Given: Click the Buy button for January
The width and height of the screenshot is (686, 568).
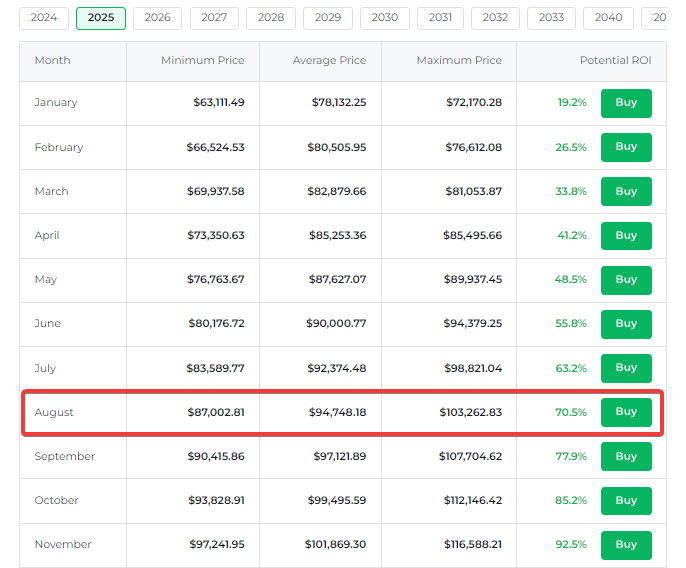Looking at the screenshot, I should click(626, 103).
